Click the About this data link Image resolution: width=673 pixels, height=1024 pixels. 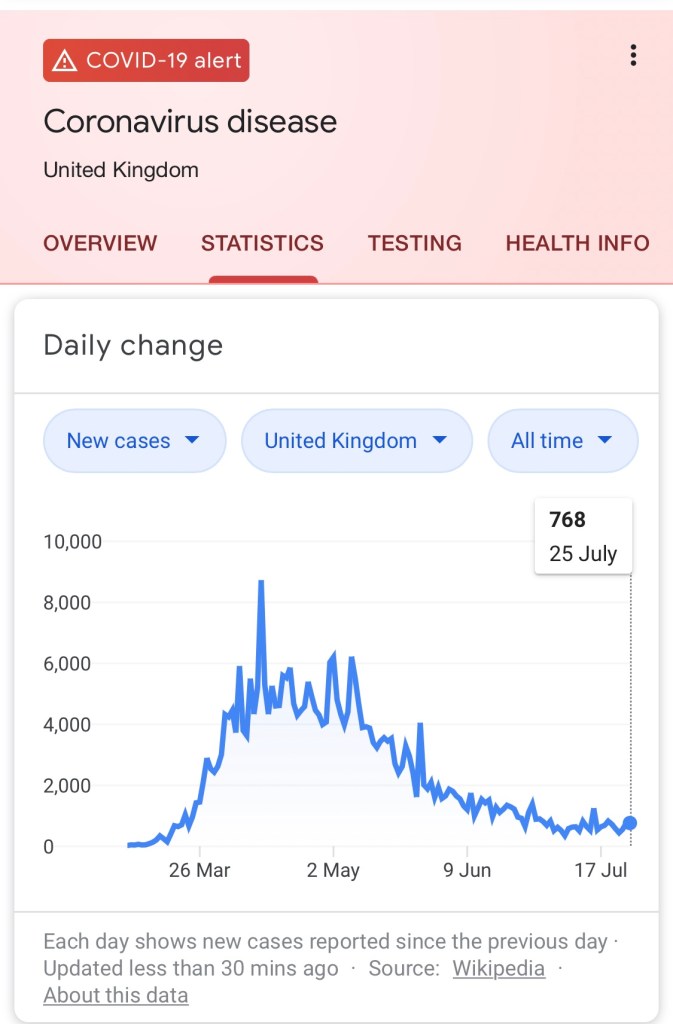115,995
